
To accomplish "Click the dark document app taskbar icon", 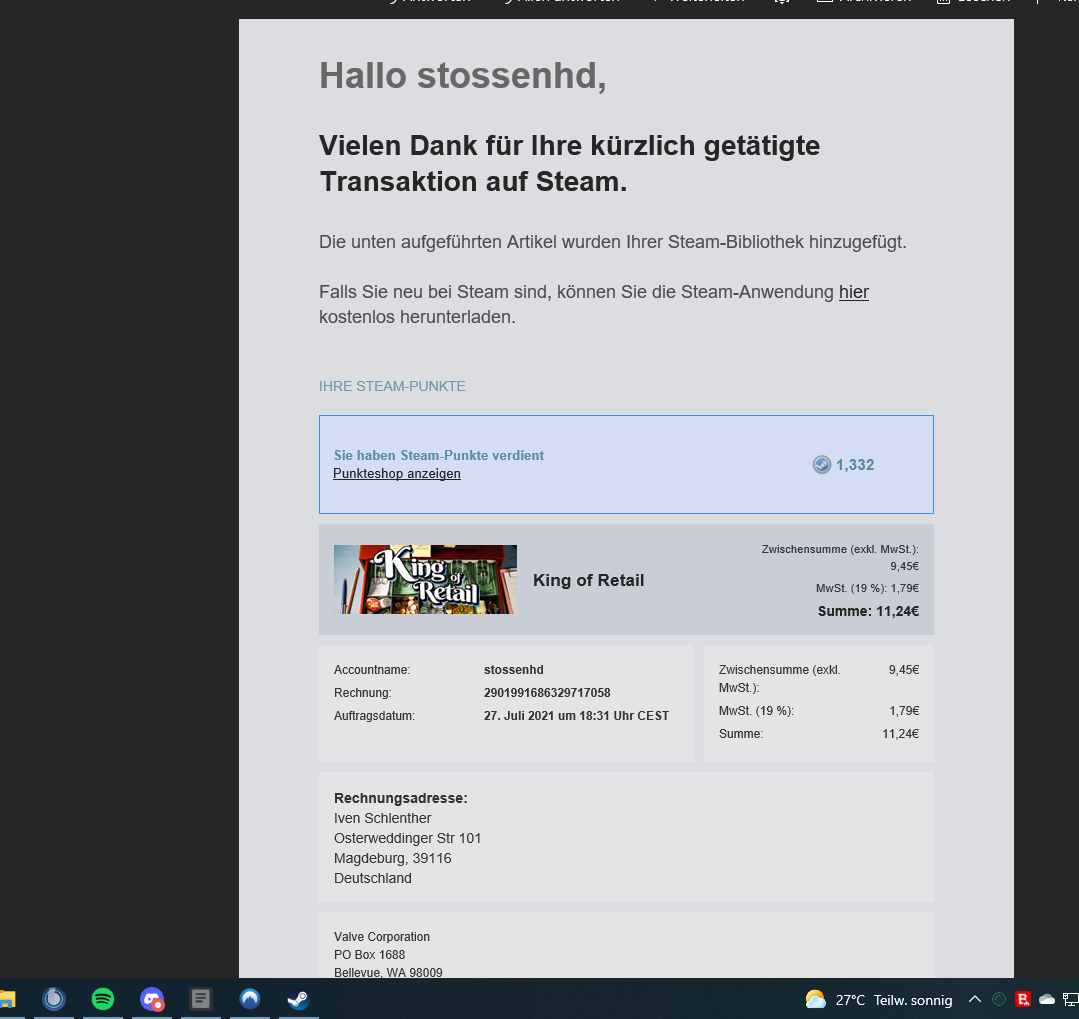I will tap(201, 999).
